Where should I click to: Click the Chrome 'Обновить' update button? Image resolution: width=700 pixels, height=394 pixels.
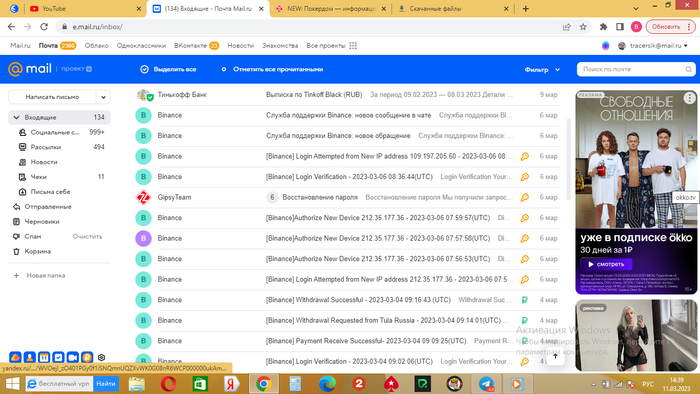point(671,27)
